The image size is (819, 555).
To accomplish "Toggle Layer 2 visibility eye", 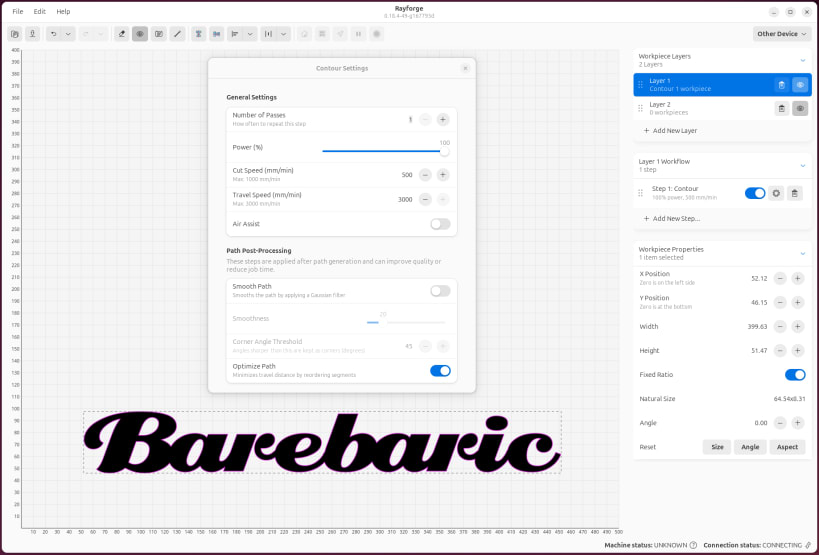I will [800, 109].
